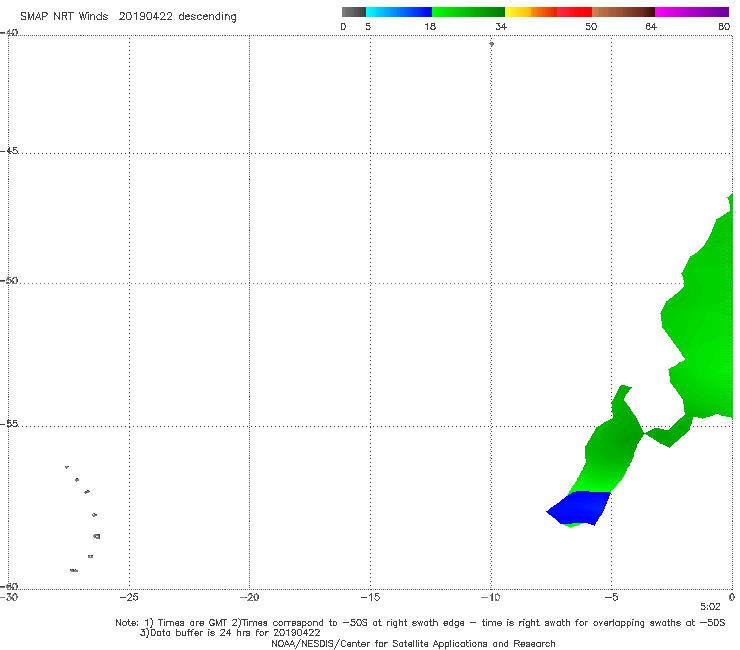The image size is (740, 650).
Task: Click the small island marker near -10, -40
Action: [491, 44]
